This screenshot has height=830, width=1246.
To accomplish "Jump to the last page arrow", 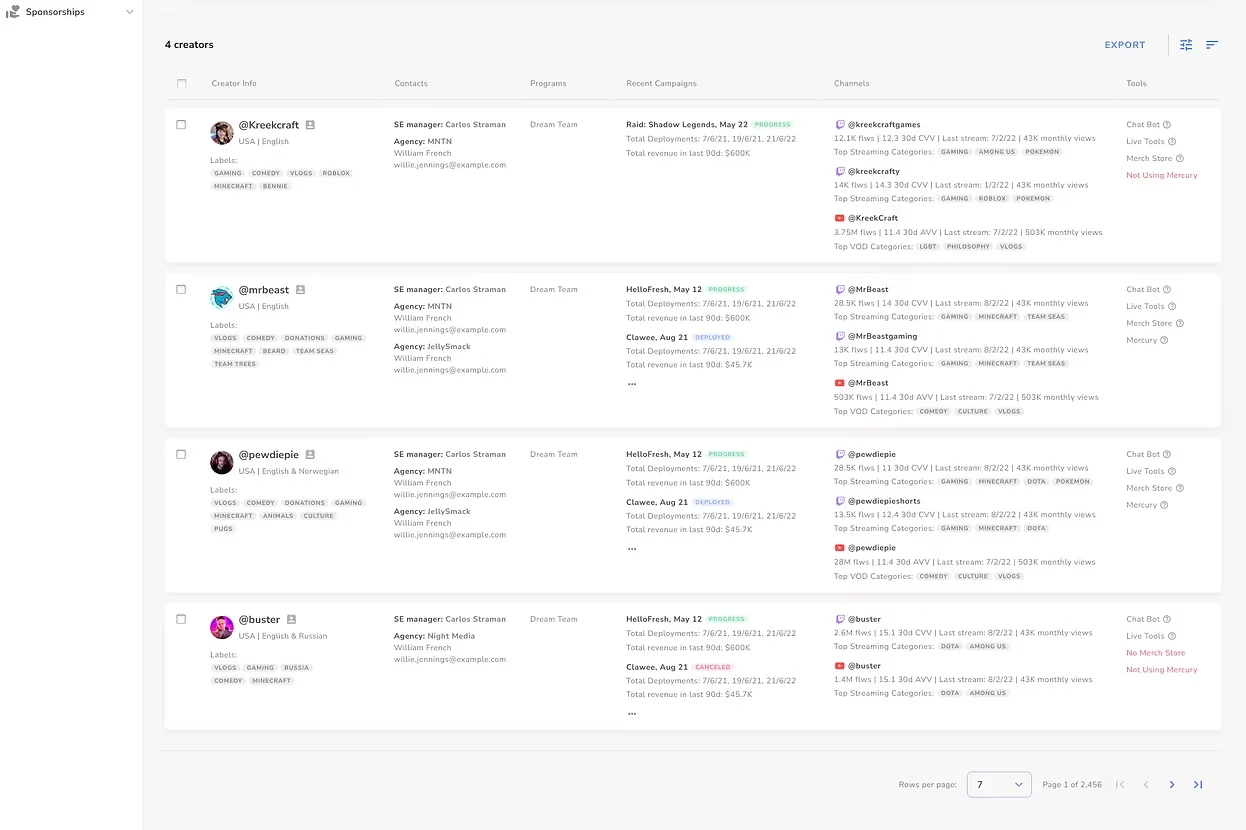I will [1198, 785].
